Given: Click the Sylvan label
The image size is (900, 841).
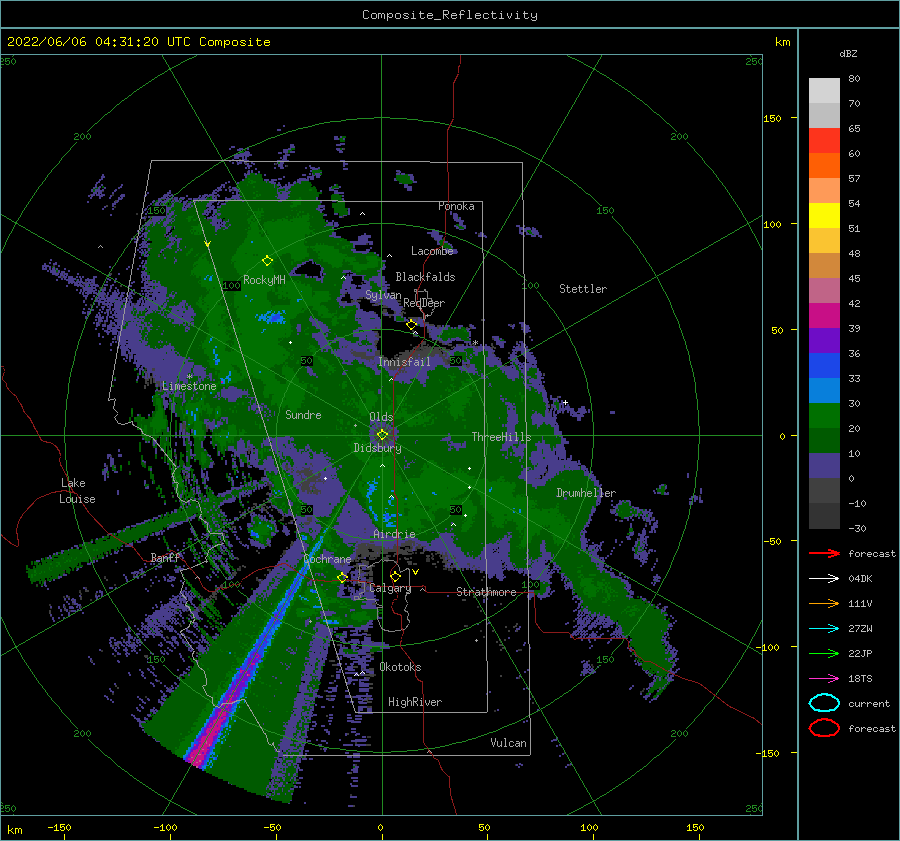Looking at the screenshot, I should (x=383, y=295).
